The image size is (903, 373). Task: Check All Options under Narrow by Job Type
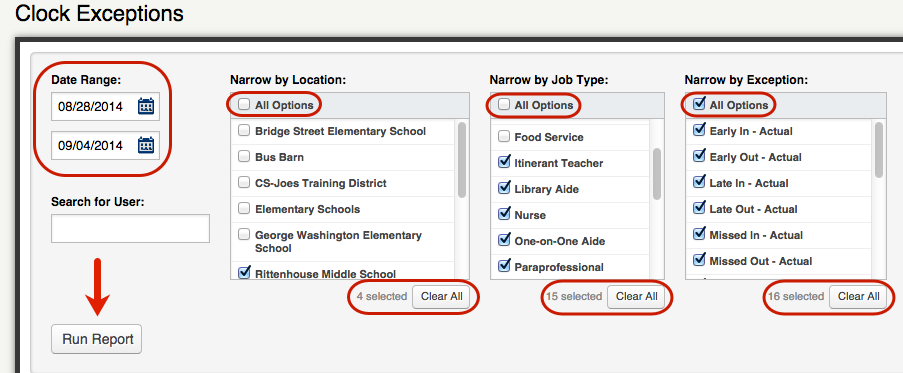click(504, 105)
